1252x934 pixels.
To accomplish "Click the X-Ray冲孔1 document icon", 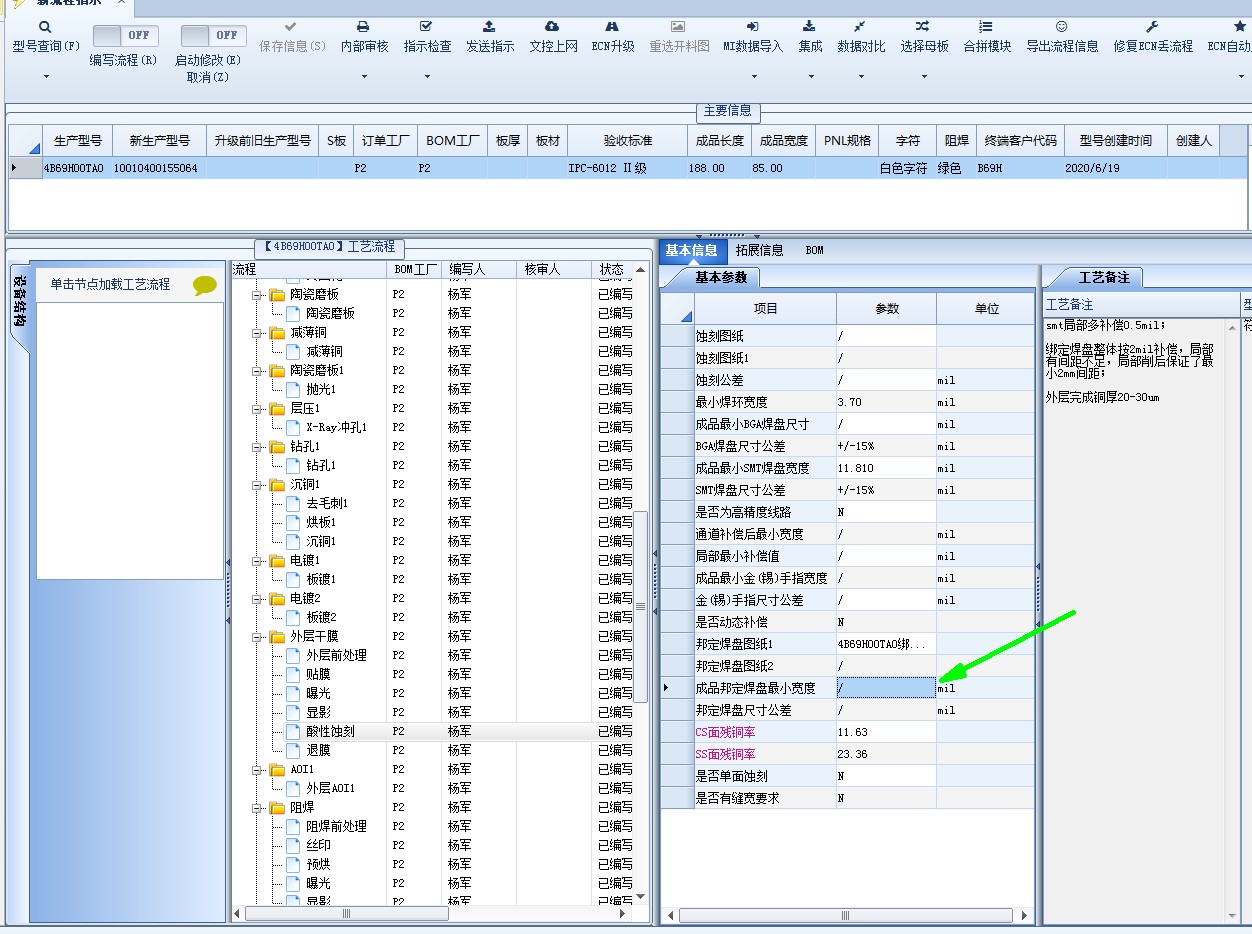I will coord(293,428).
